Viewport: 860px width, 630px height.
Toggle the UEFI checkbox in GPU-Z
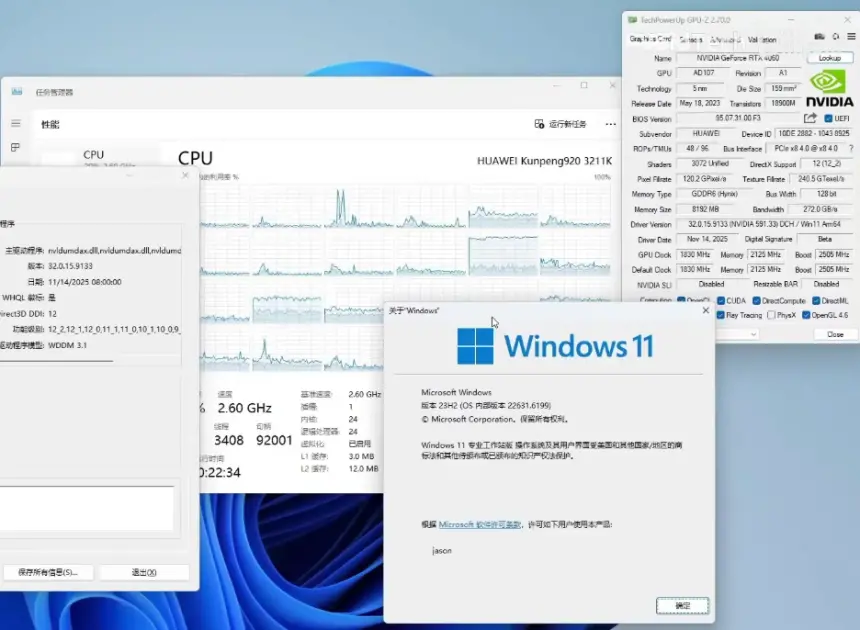(x=828, y=118)
